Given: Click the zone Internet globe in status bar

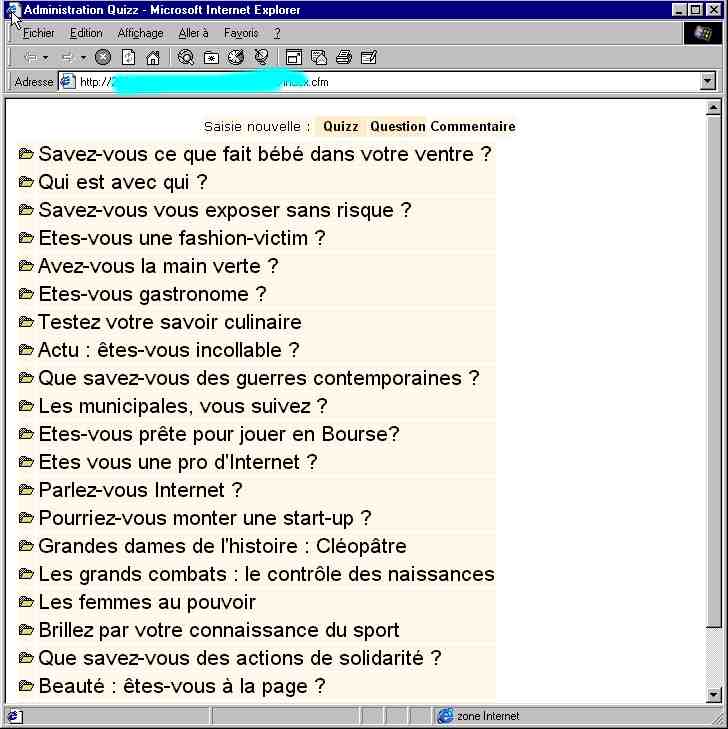Looking at the screenshot, I should point(445,716).
